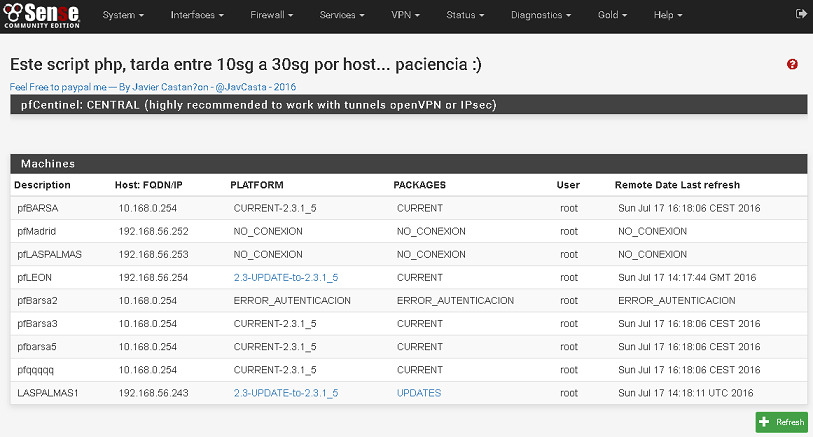Click pfLASPALMAS's NO_CONEXION packages cell
The width and height of the screenshot is (813, 437).
pyautogui.click(x=431, y=255)
